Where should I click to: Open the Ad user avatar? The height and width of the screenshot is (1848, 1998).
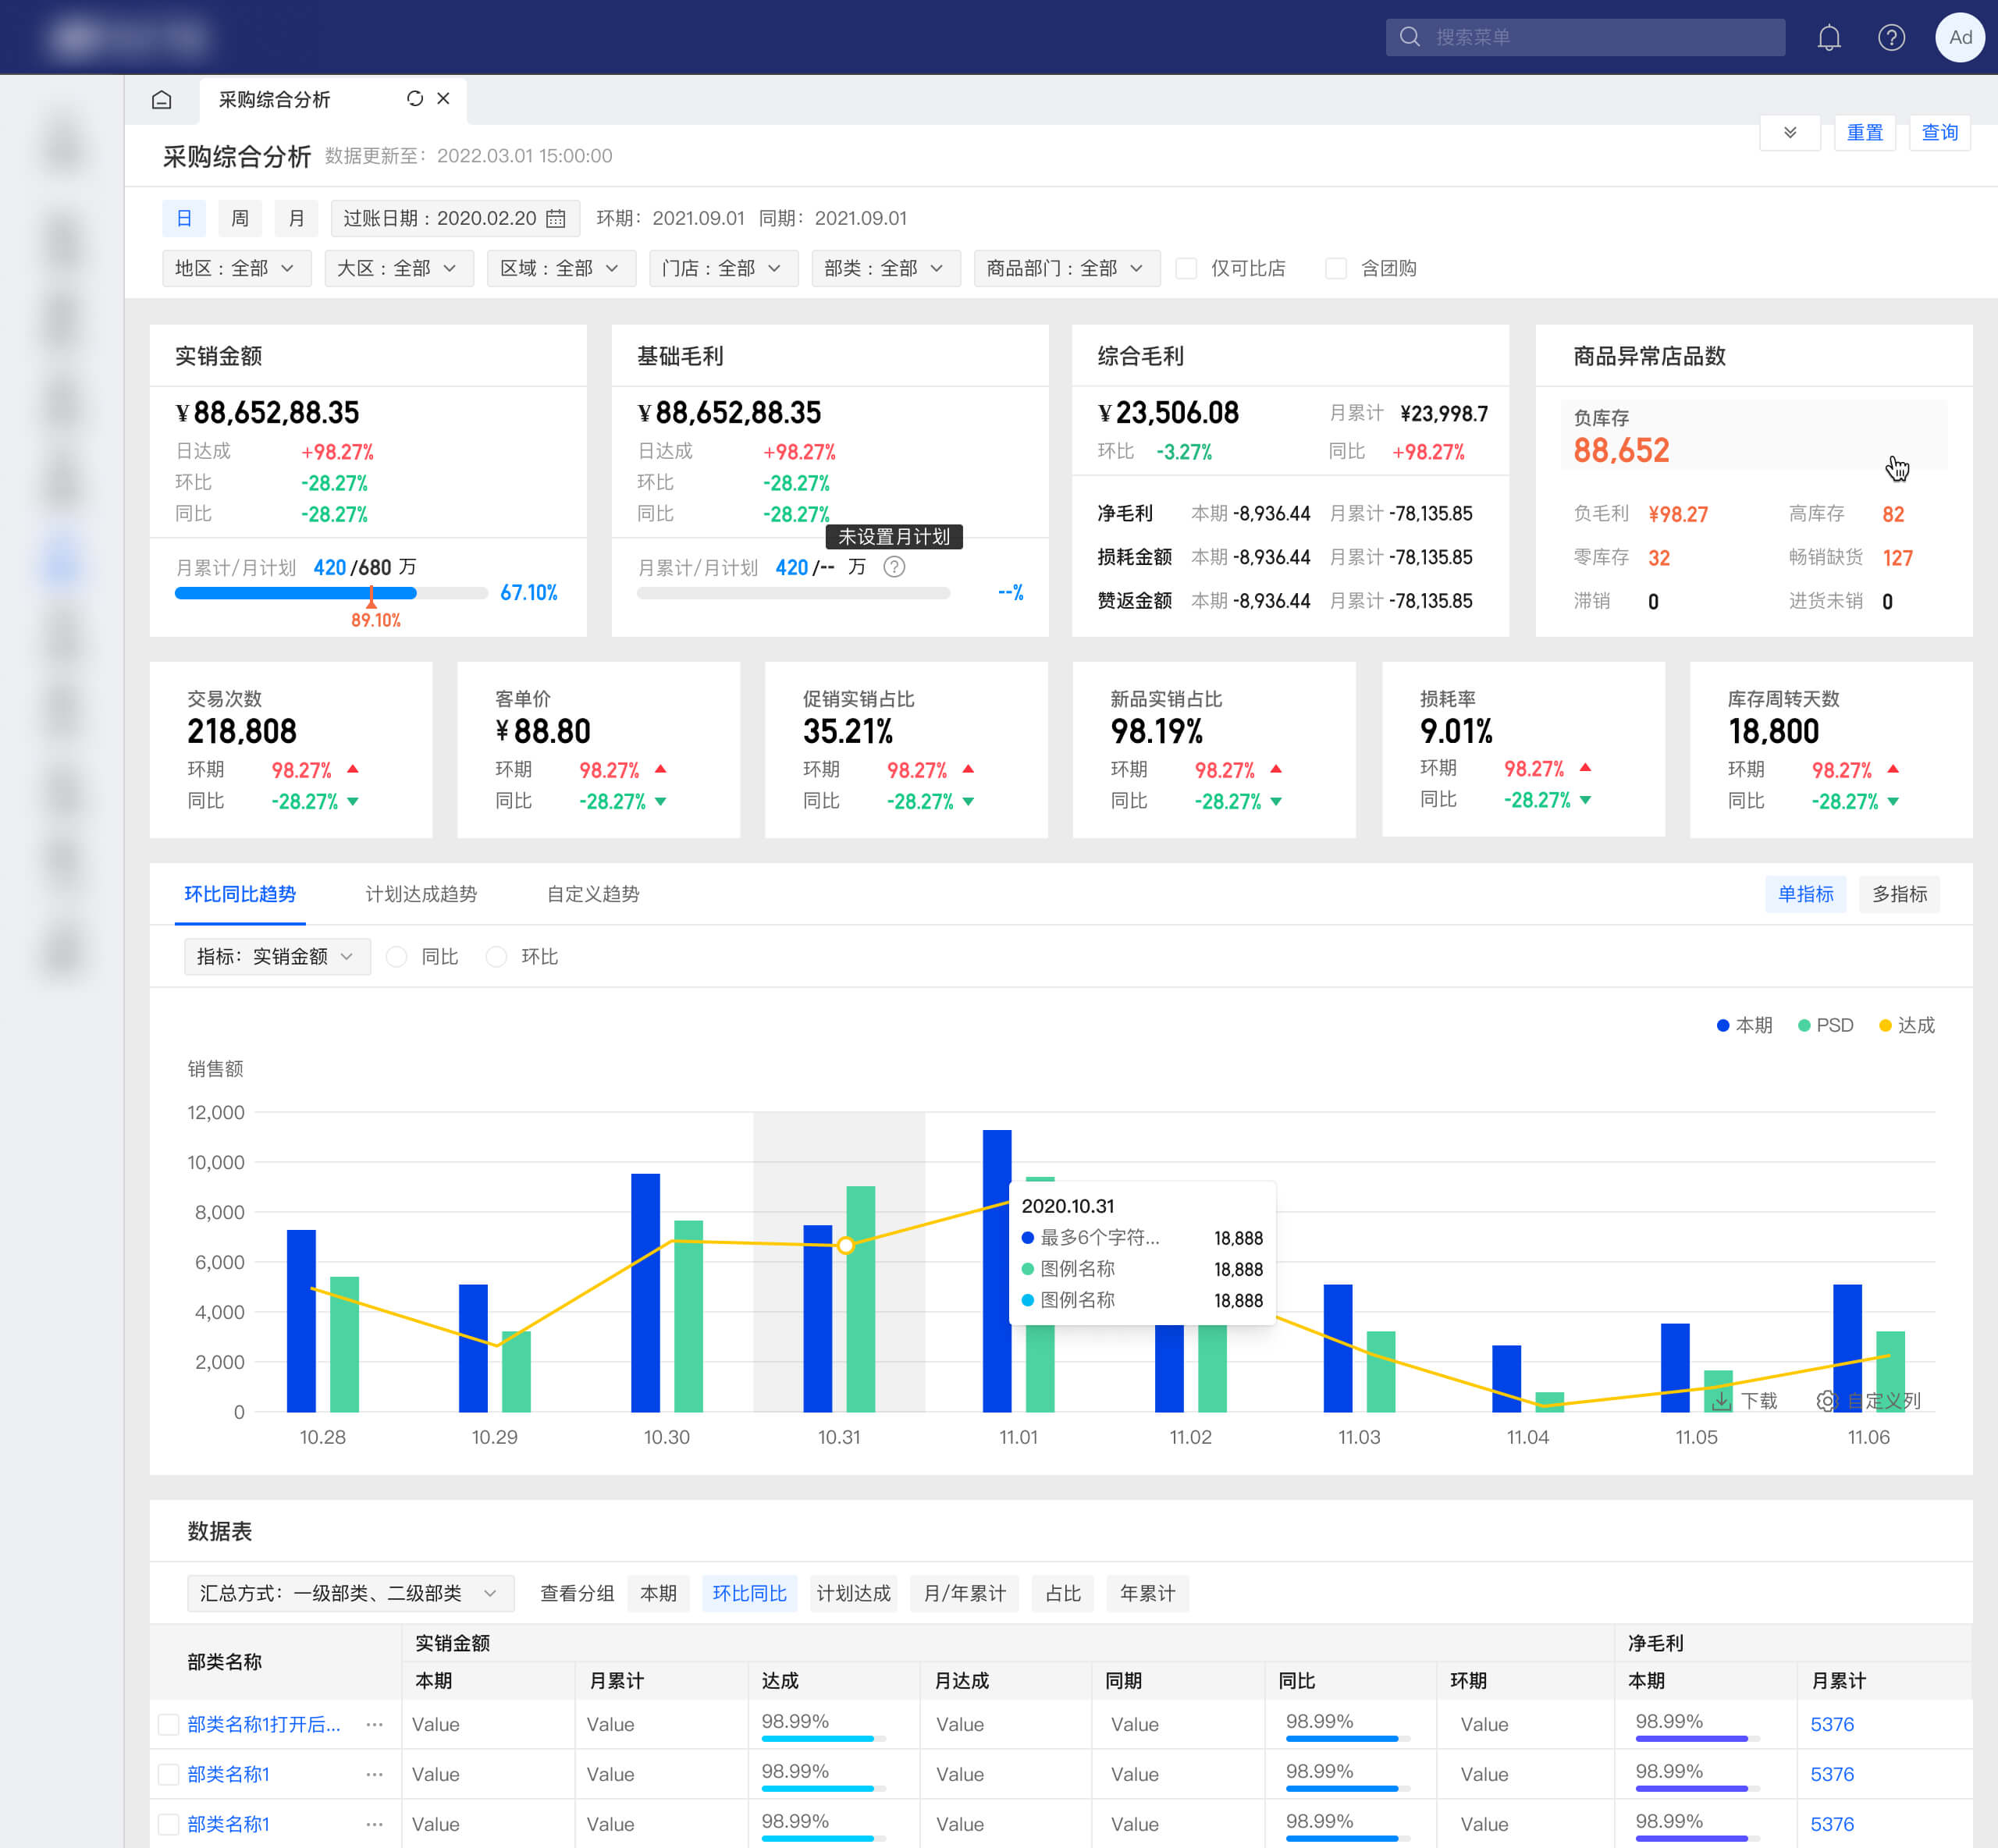1960,38
